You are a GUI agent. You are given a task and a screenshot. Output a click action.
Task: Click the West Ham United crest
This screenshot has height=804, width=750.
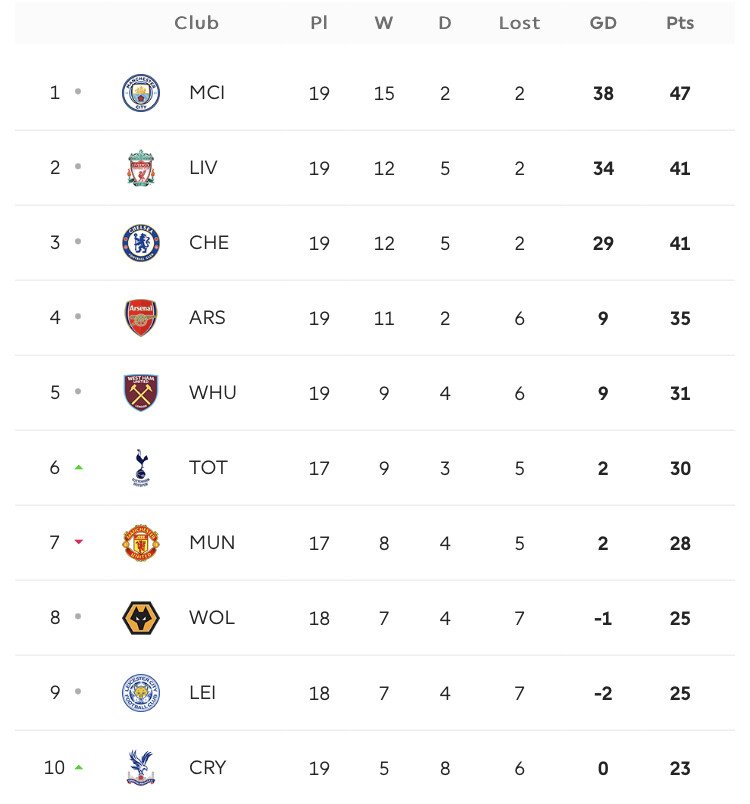coord(141,393)
